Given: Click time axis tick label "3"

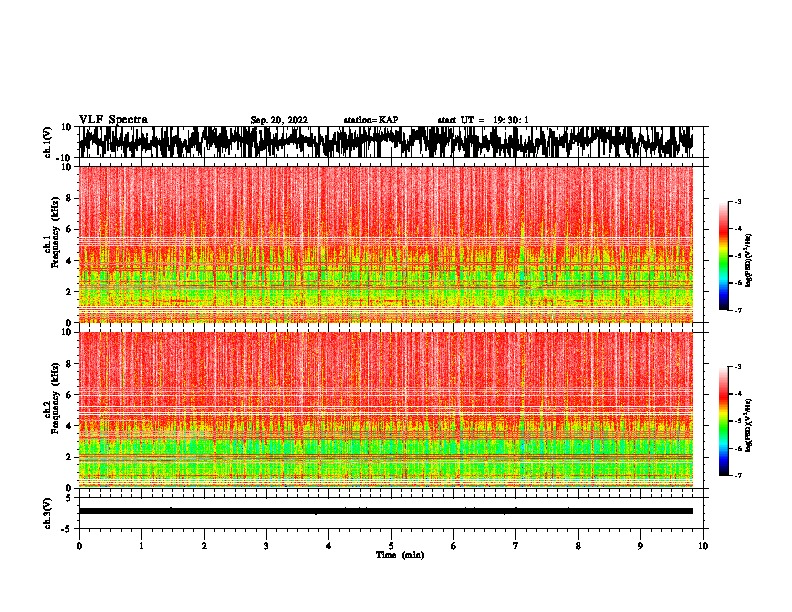Looking at the screenshot, I should coord(266,546).
